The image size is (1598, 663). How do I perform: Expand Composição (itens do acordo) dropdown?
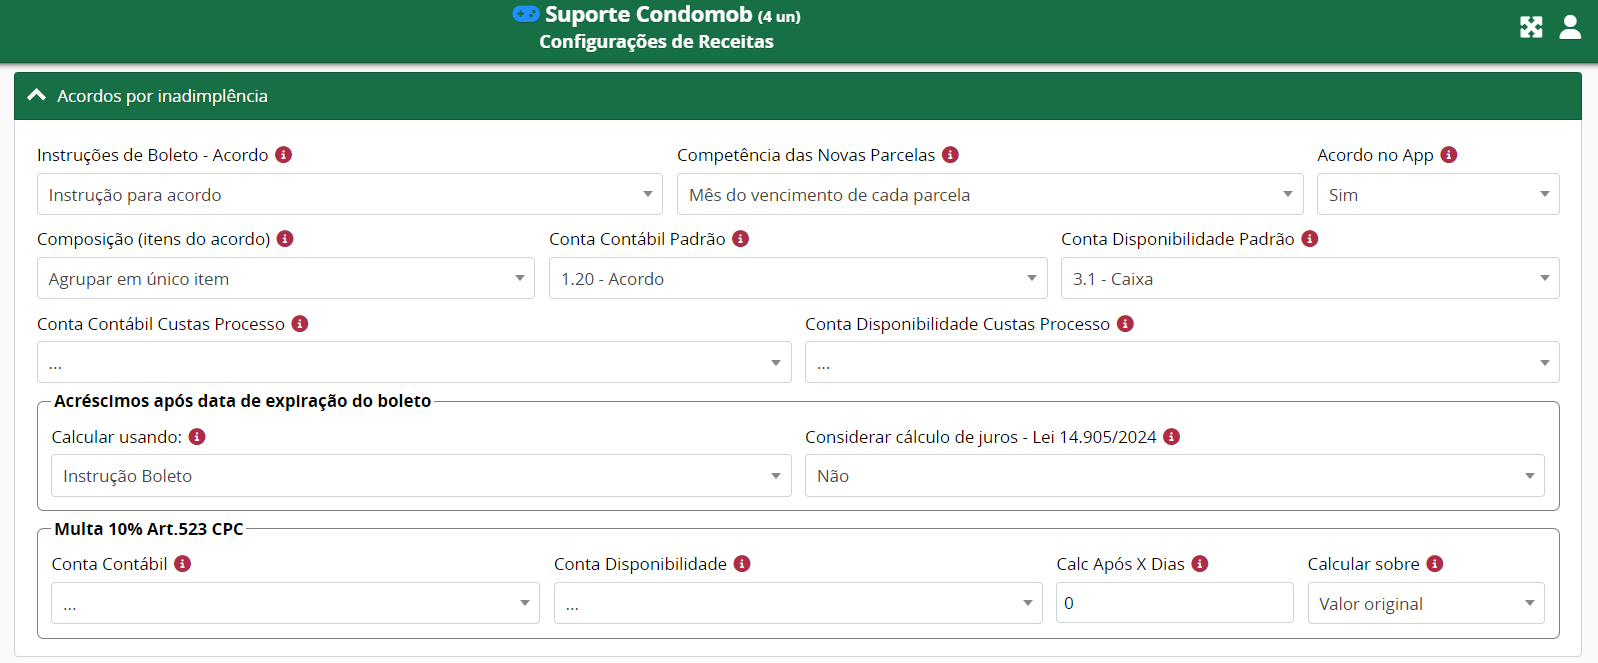pyautogui.click(x=285, y=279)
